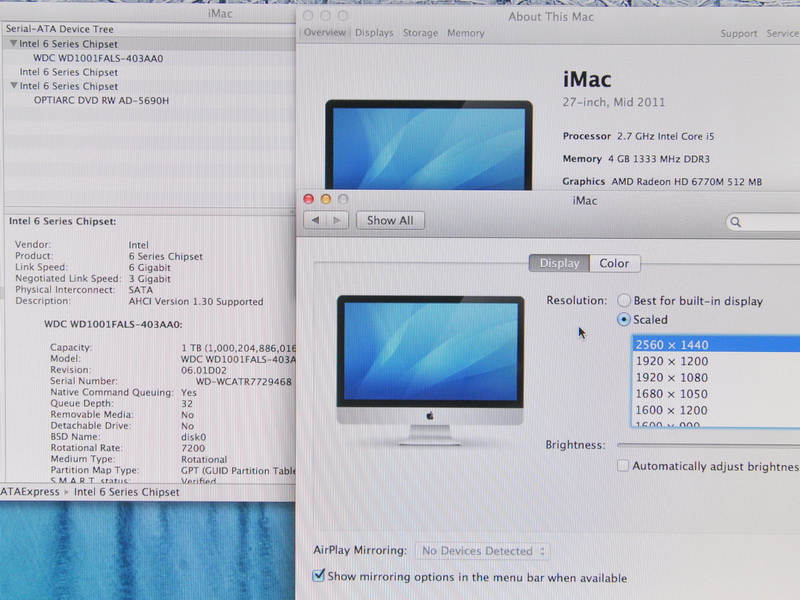Minimize the Displays preferences window with the yellow button
This screenshot has width=800, height=600.
pyautogui.click(x=326, y=199)
